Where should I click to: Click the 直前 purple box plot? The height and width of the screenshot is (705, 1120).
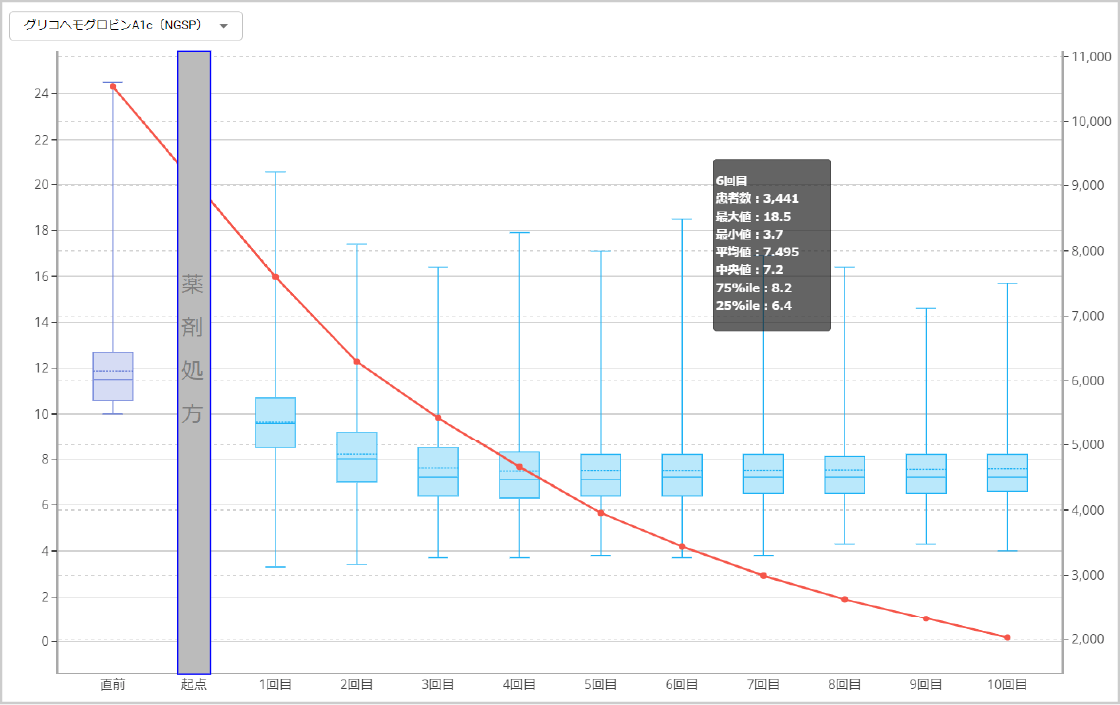pos(113,376)
